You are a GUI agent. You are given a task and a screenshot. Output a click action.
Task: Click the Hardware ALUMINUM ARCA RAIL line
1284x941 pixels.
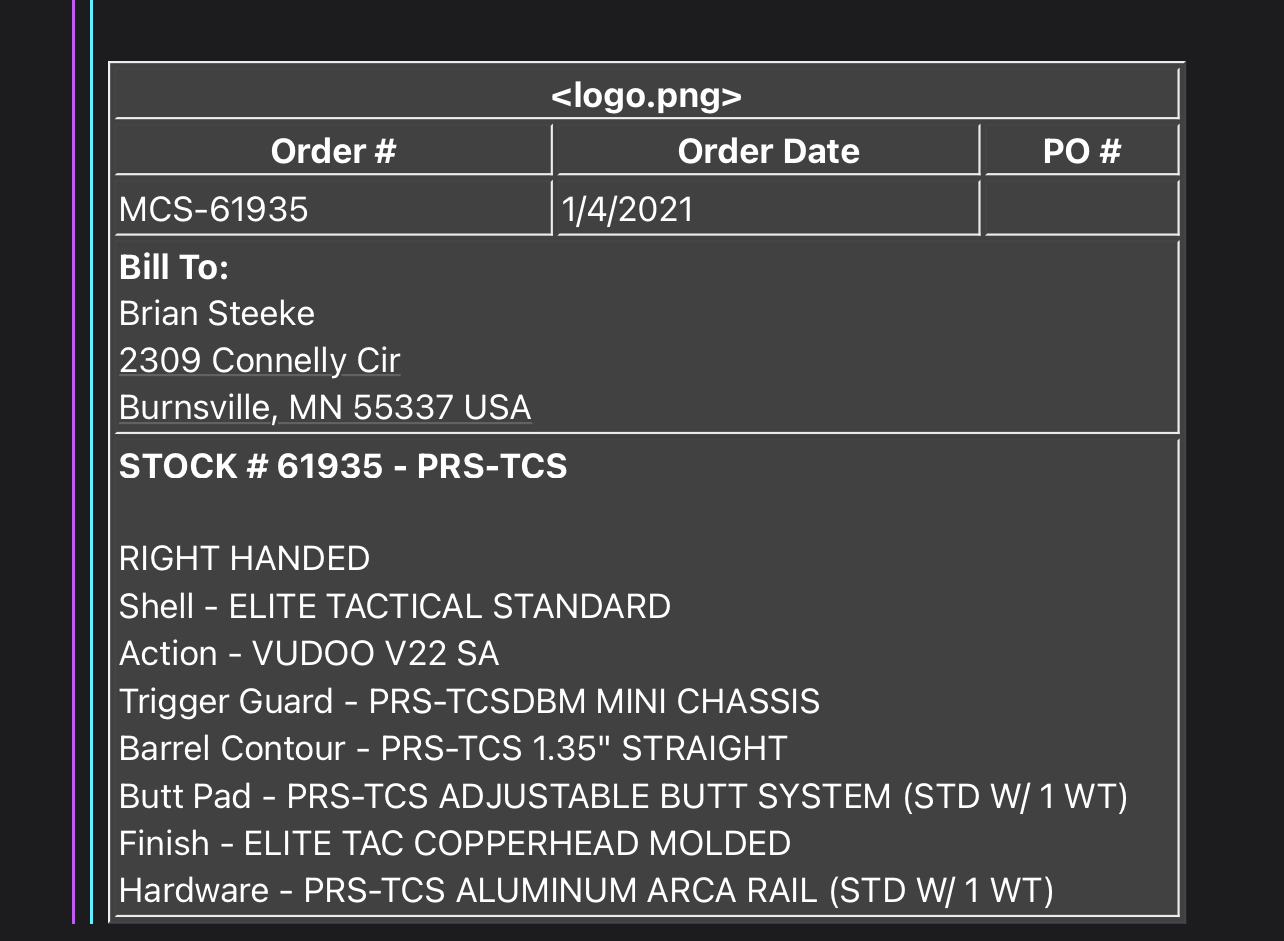(x=586, y=890)
